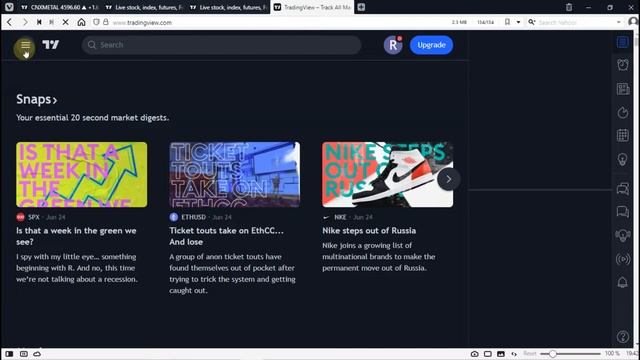Open the user profile avatar R
The image size is (640, 360).
[393, 45]
